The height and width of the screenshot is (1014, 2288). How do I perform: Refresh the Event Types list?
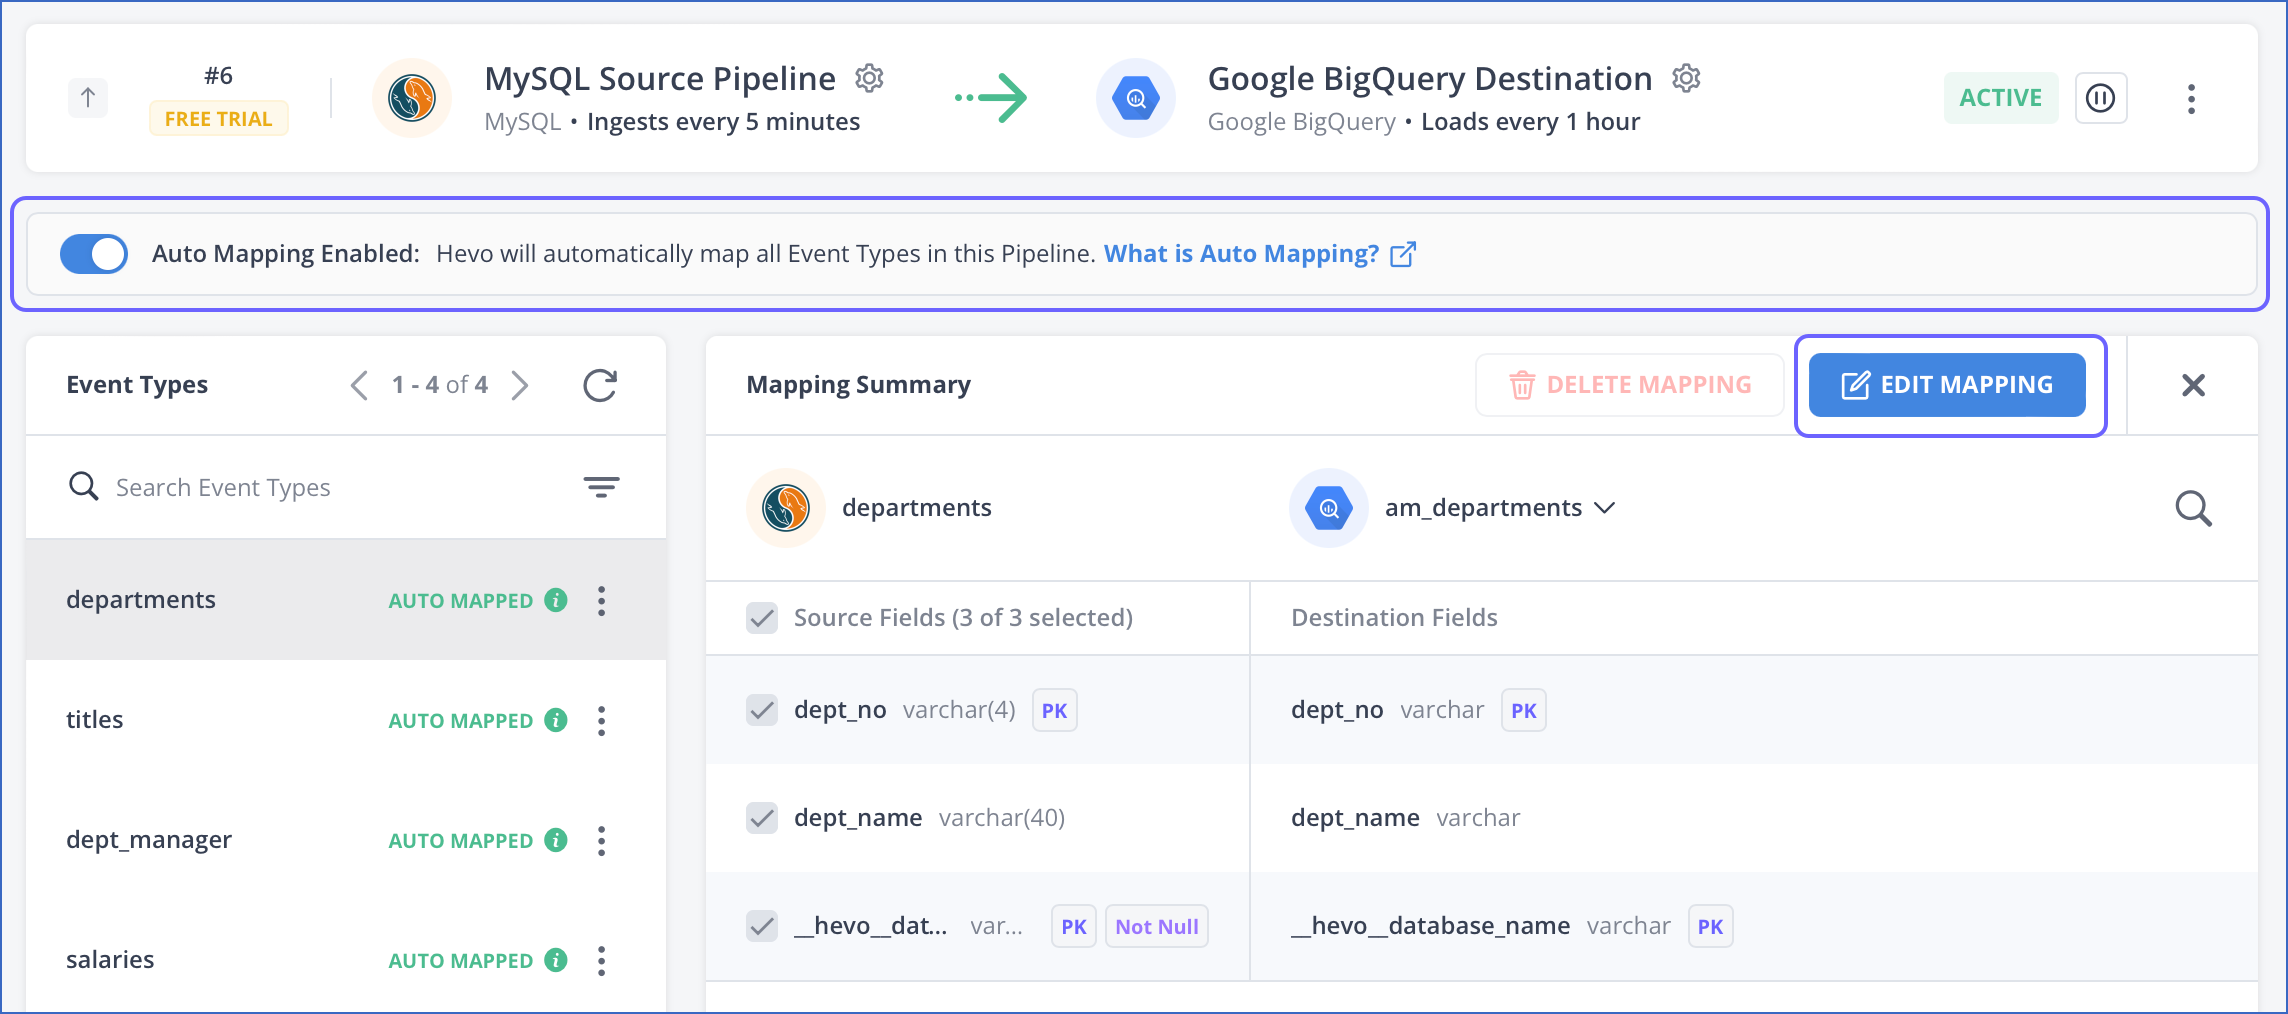pyautogui.click(x=600, y=385)
